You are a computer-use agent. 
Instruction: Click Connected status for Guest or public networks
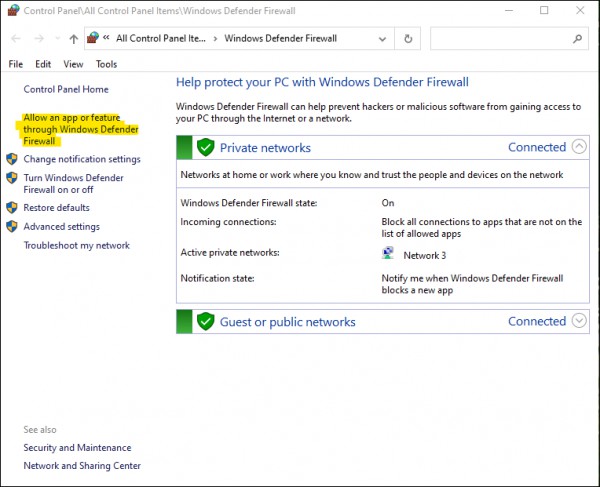[537, 321]
